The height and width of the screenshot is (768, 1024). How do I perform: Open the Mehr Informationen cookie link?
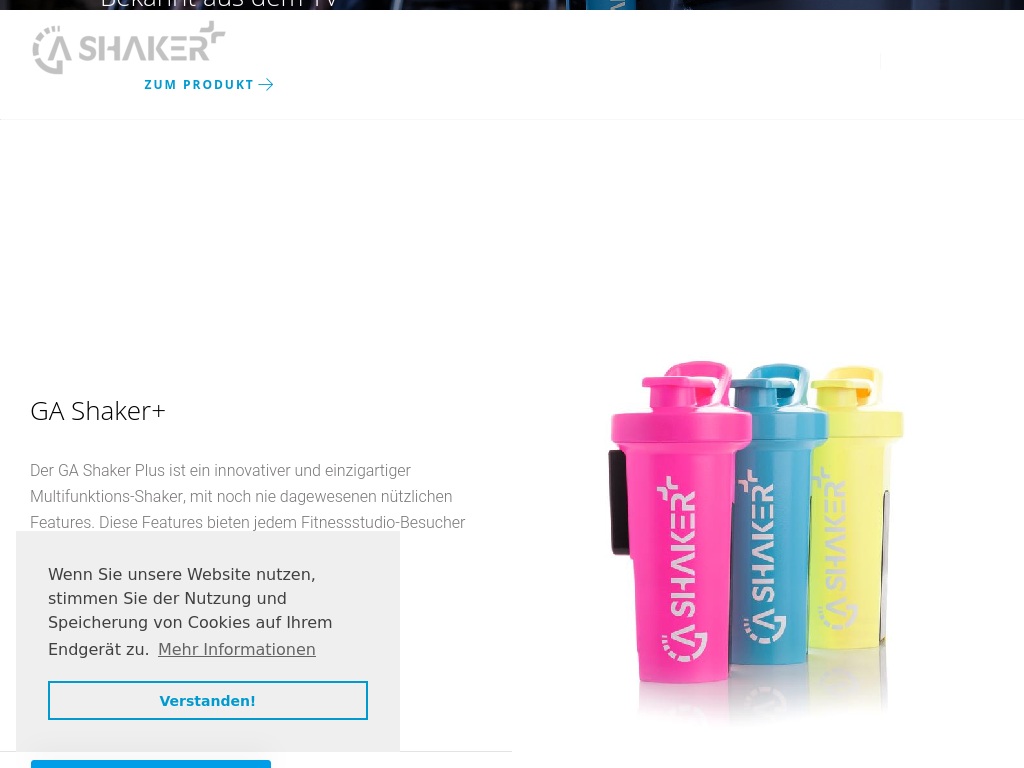click(236, 649)
